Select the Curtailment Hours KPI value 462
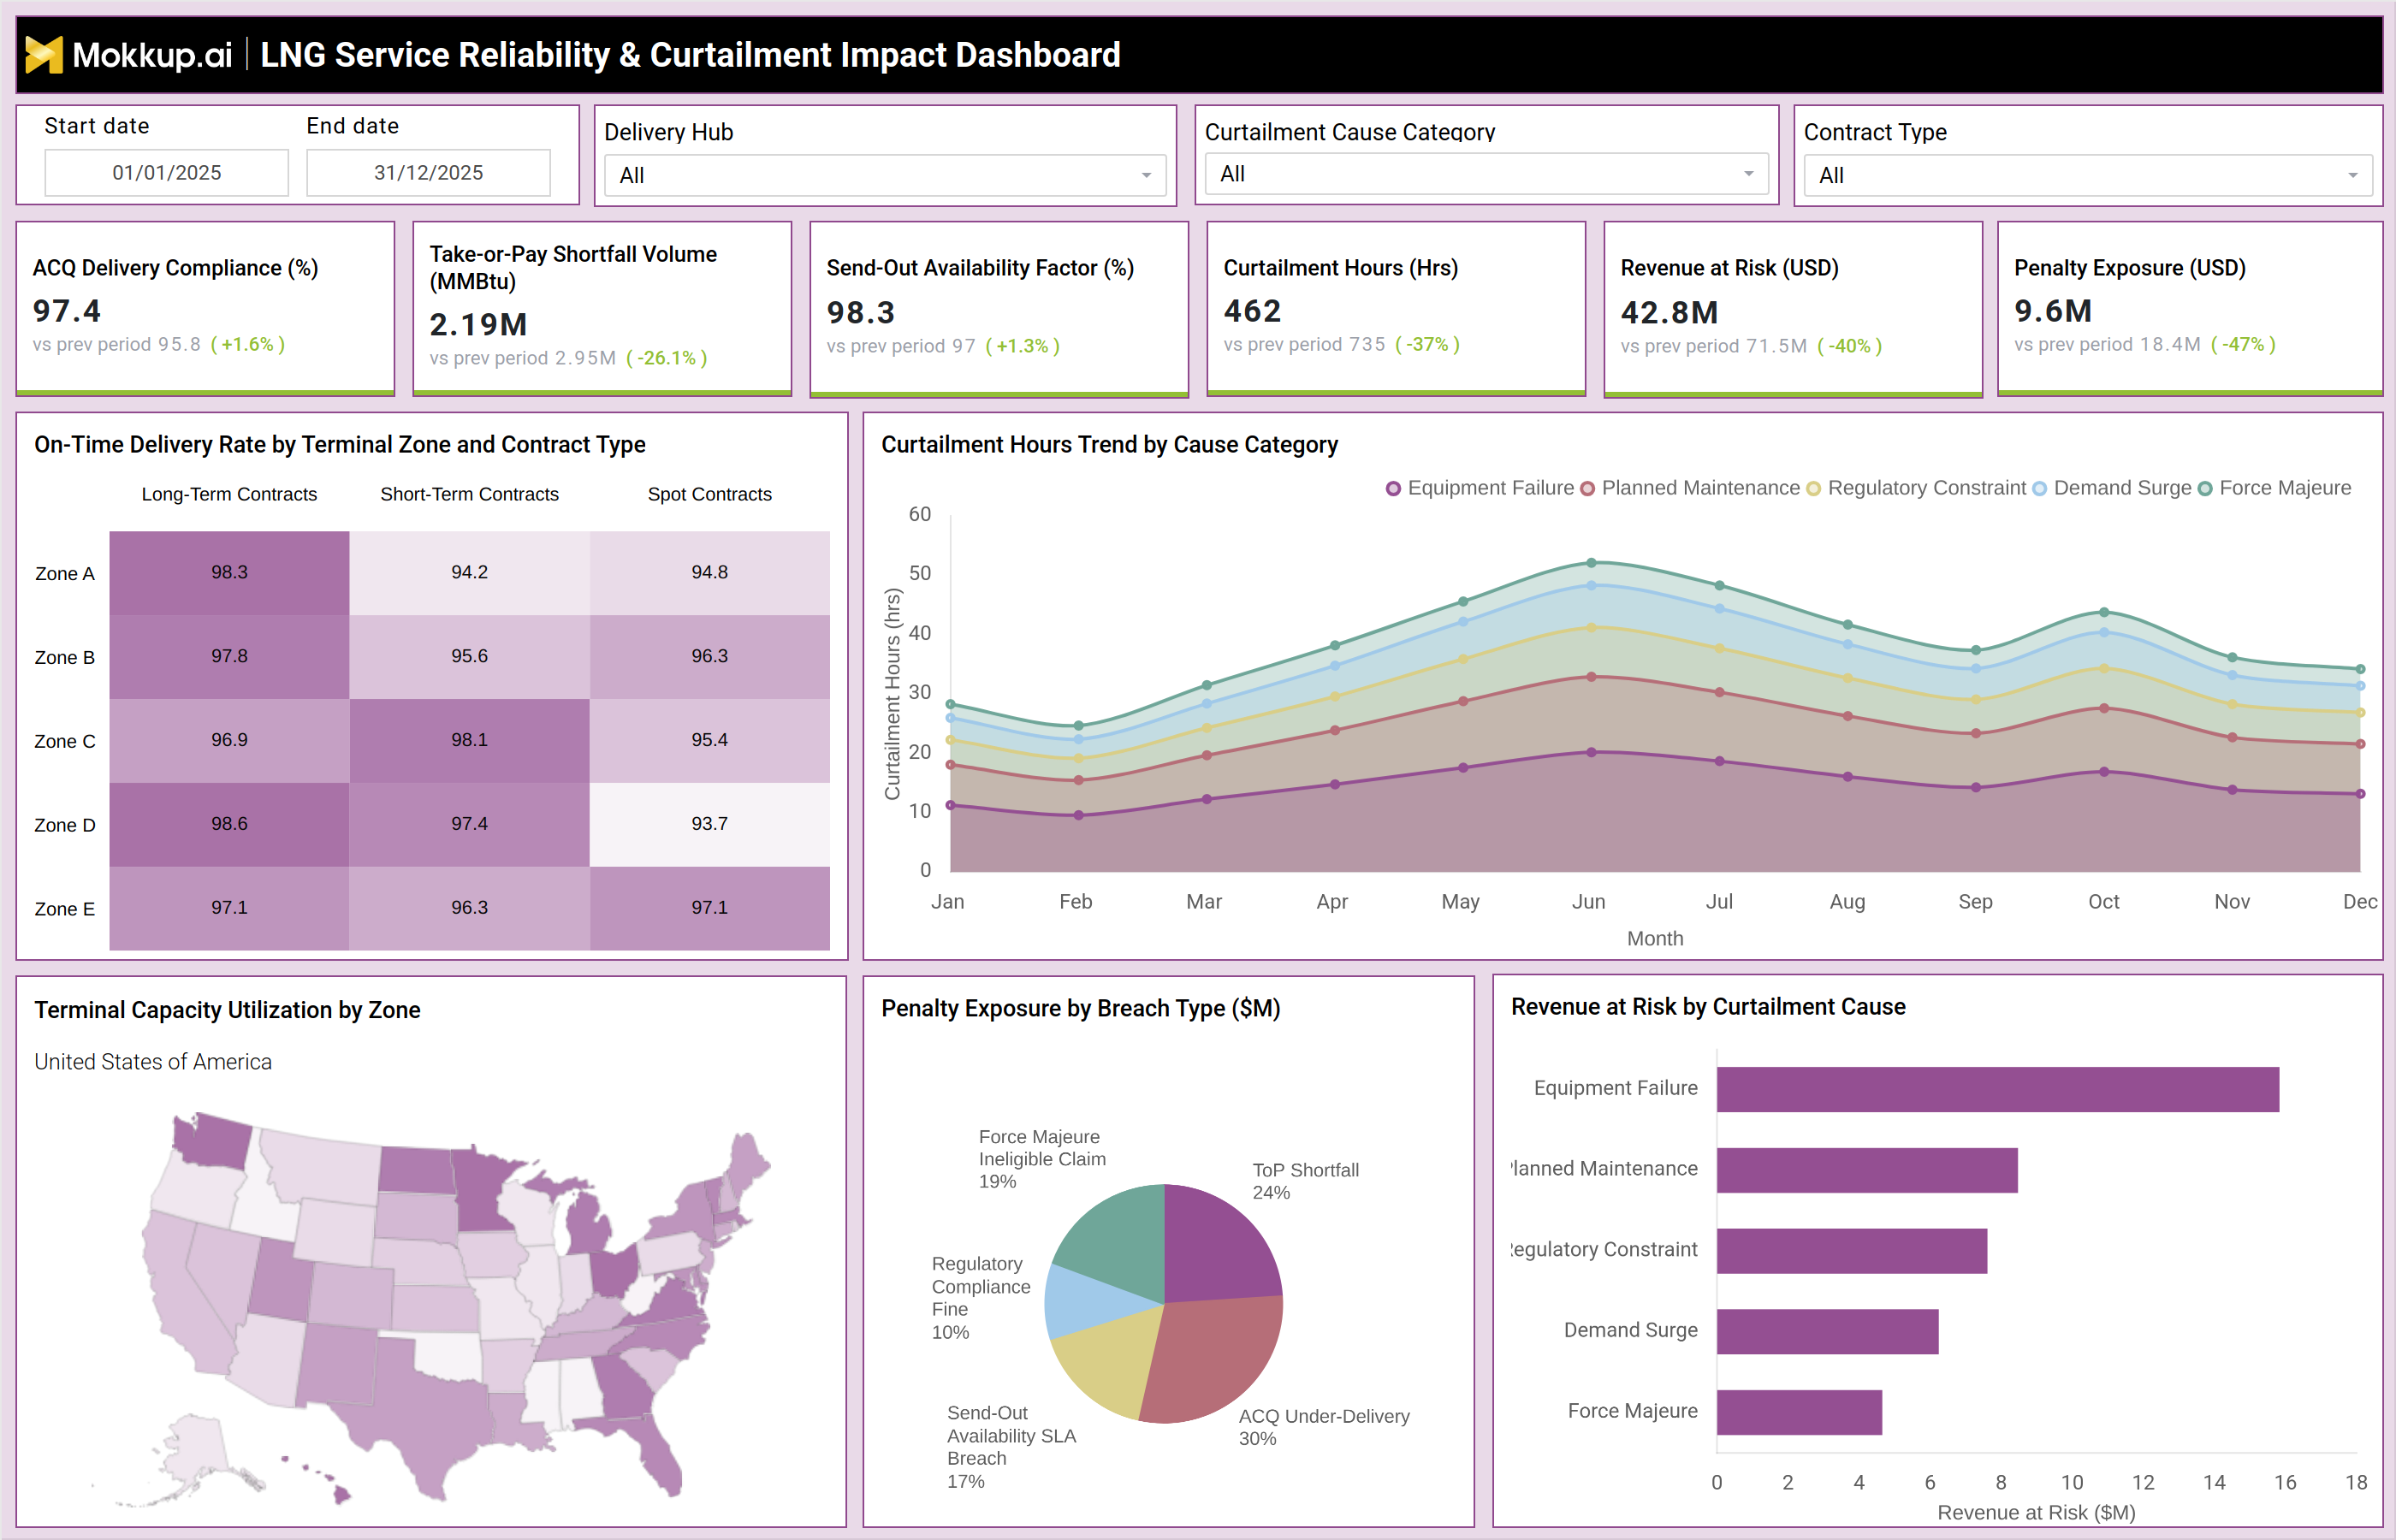This screenshot has height=1540, width=2396. [1252, 311]
